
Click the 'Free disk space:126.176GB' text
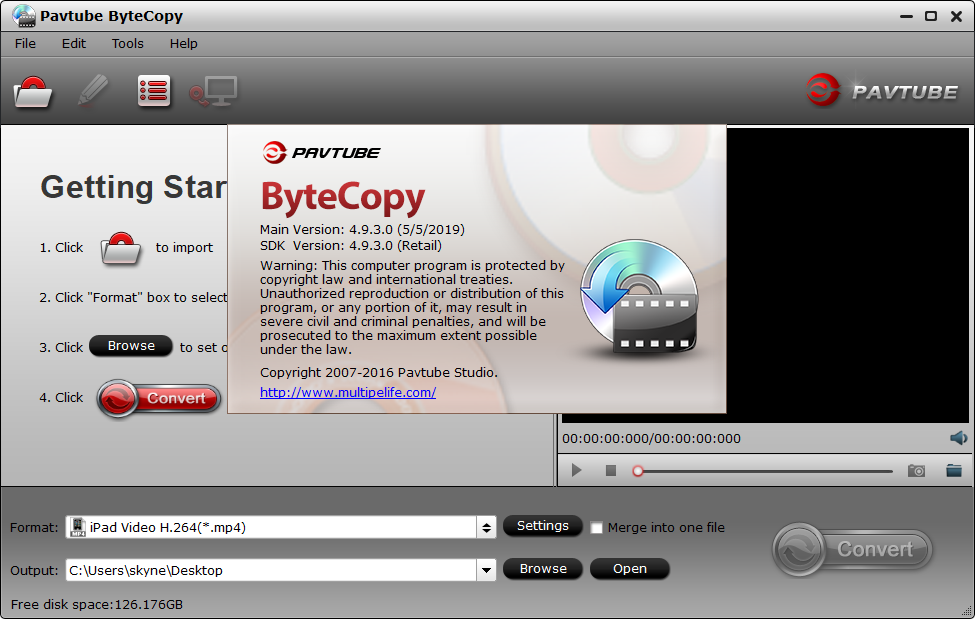point(97,604)
